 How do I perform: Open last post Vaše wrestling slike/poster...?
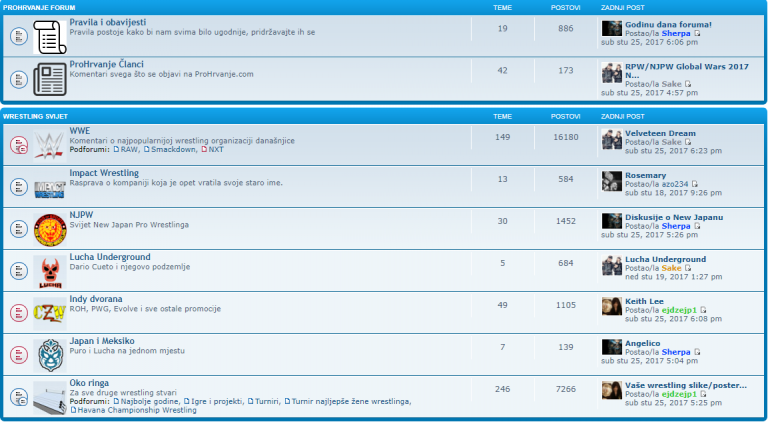click(686, 386)
